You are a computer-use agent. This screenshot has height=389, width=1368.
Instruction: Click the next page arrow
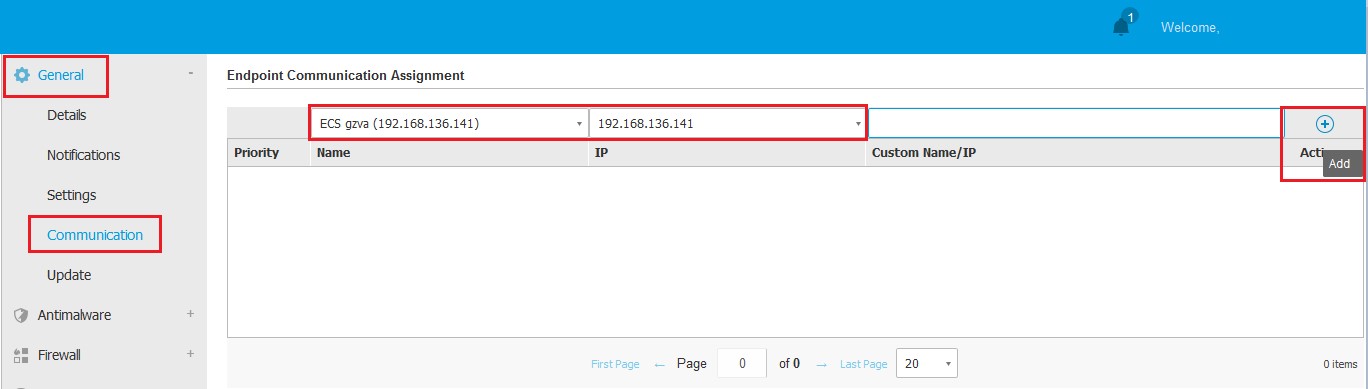(821, 365)
